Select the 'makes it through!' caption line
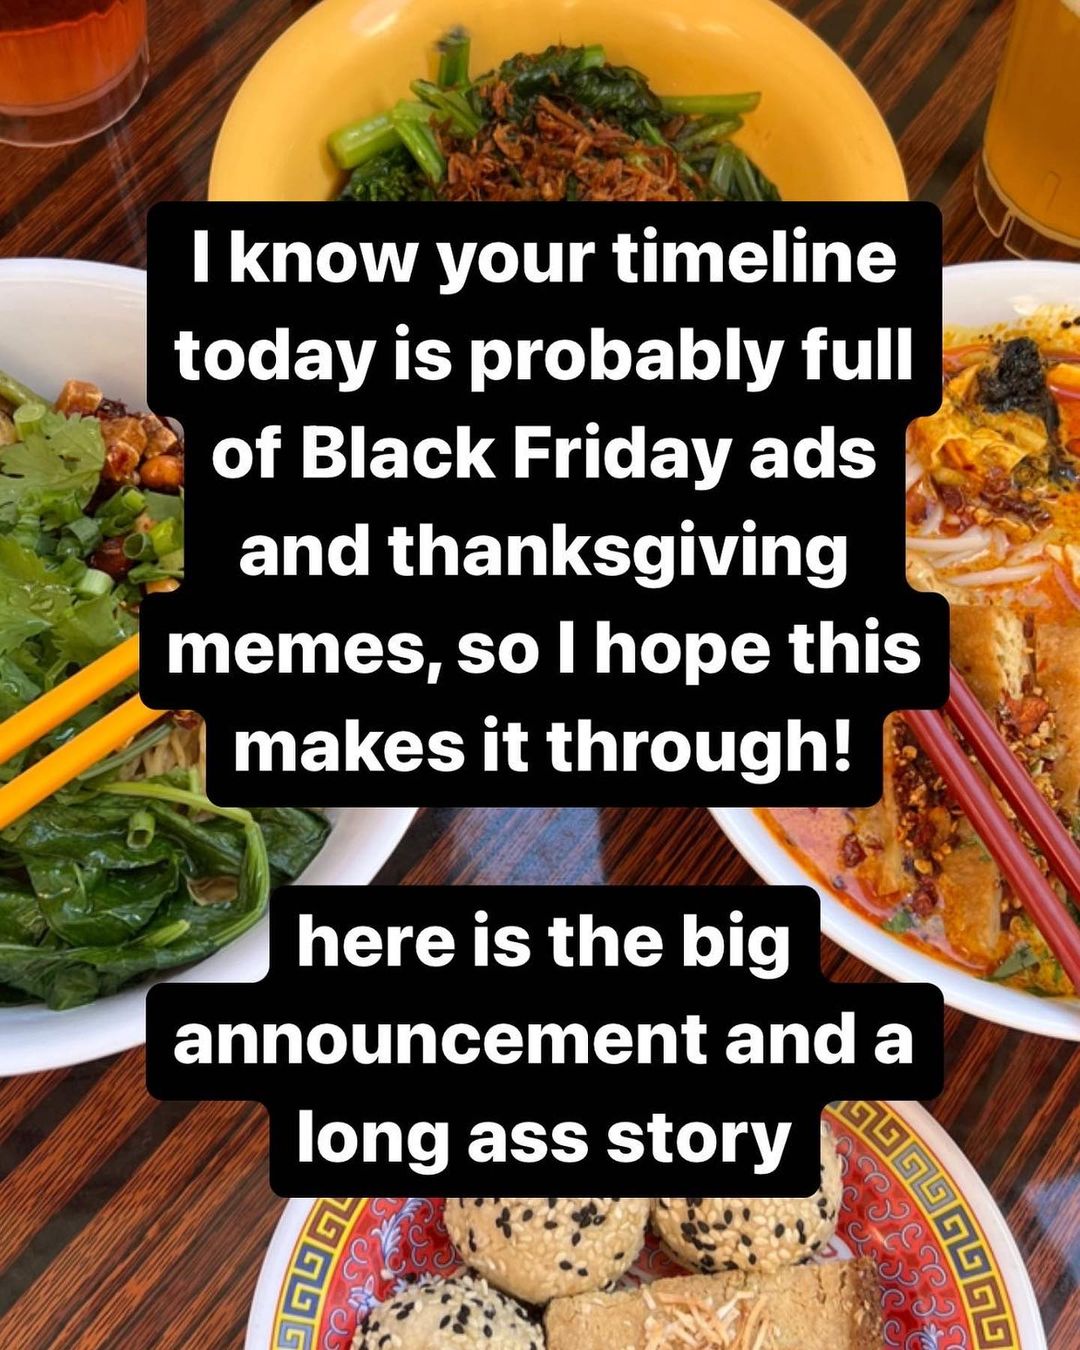1080x1350 pixels. [x=545, y=747]
